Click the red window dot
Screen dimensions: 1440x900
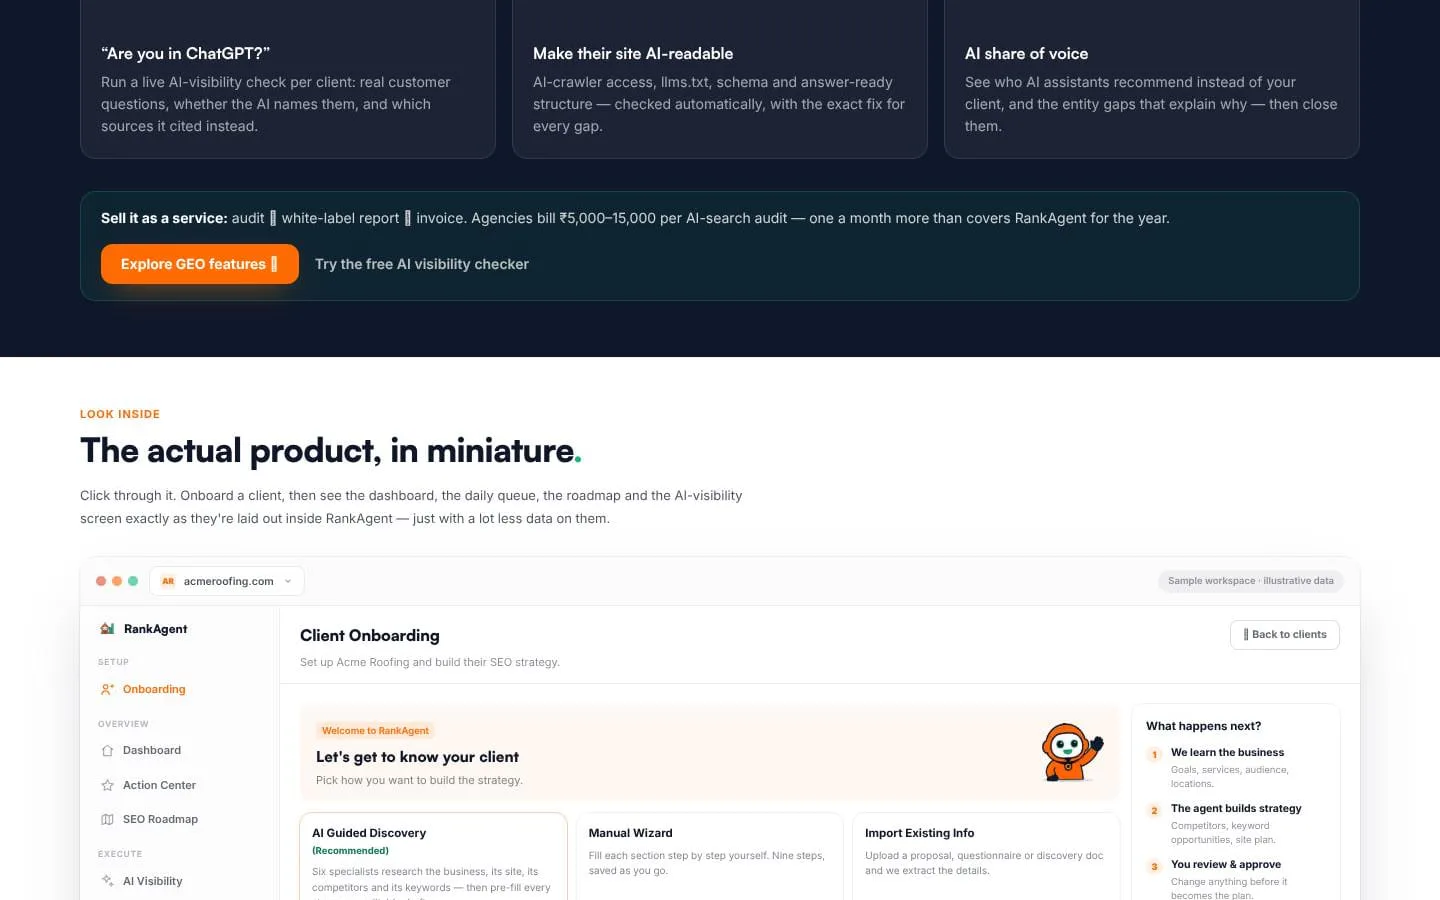tap(101, 581)
